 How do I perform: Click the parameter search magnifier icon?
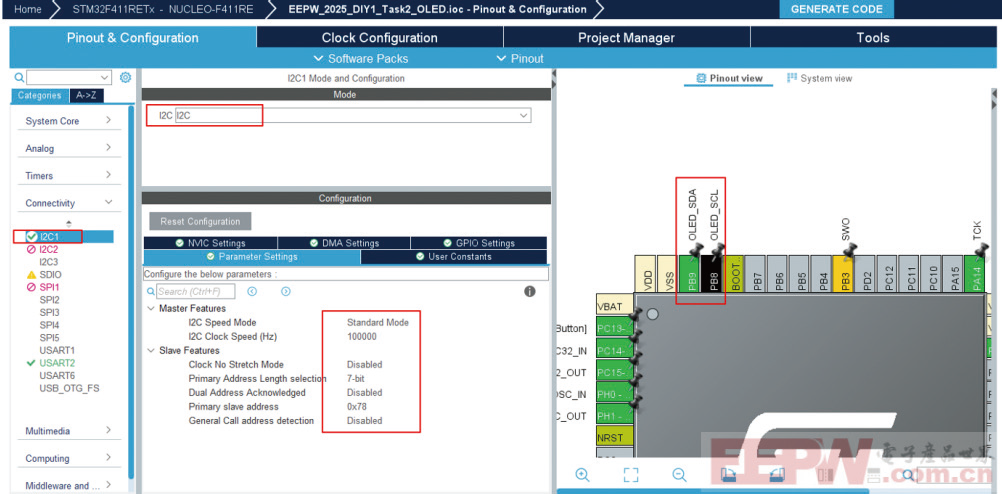151,291
